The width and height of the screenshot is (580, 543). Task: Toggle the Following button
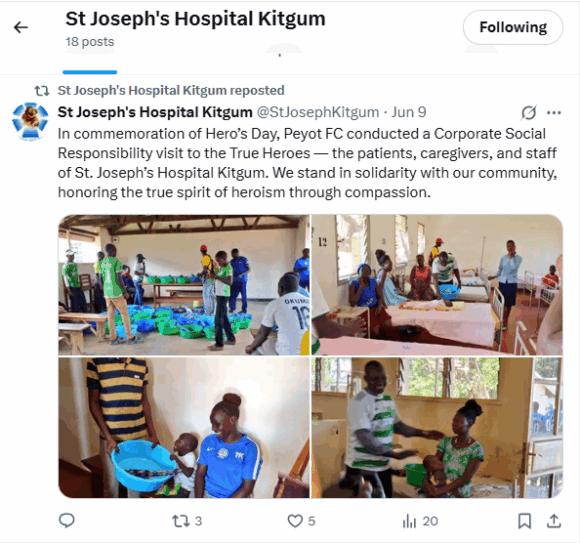pyautogui.click(x=513, y=27)
